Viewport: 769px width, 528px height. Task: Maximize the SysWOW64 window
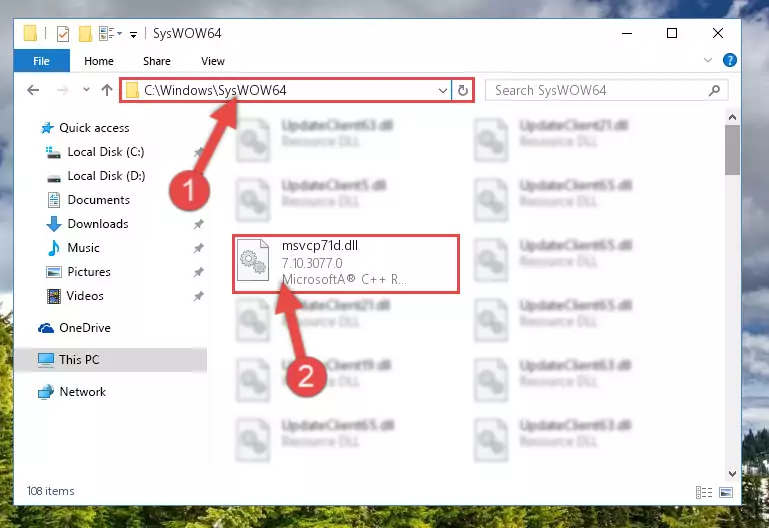point(672,33)
